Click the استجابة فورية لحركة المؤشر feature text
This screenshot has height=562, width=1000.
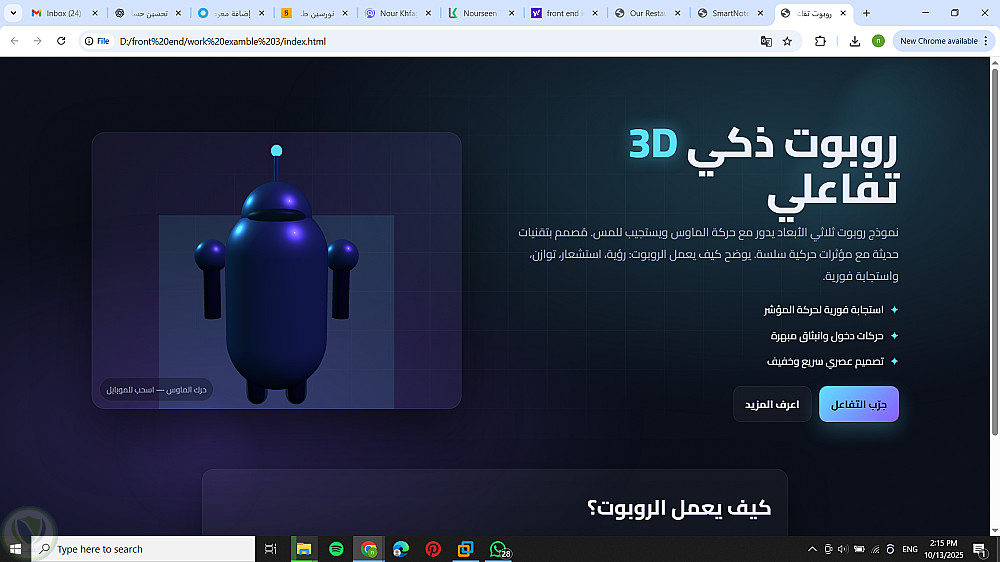pyautogui.click(x=823, y=309)
